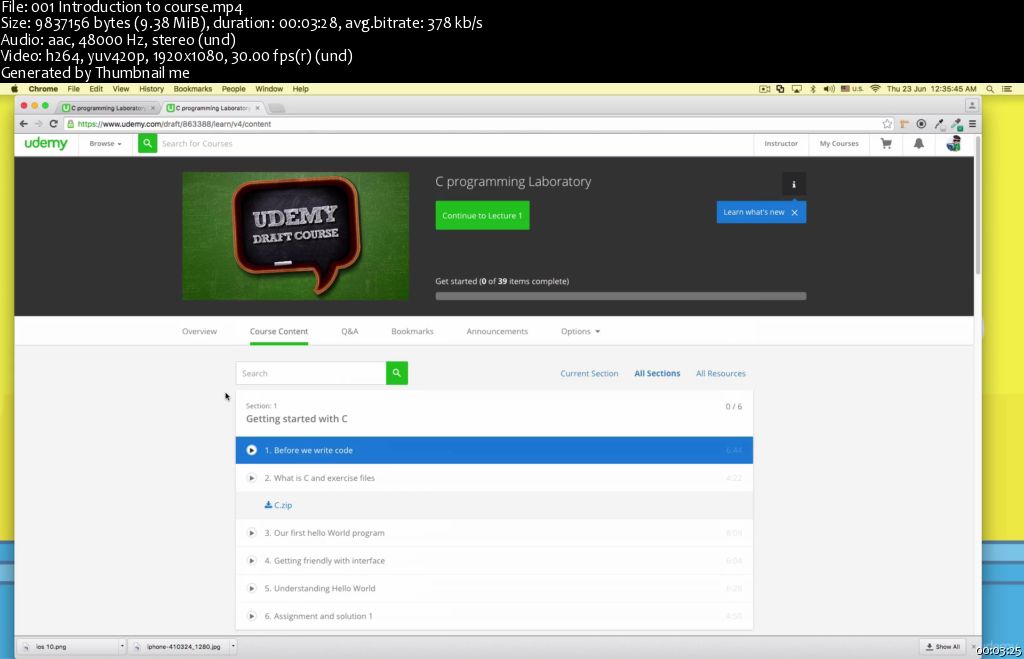Image resolution: width=1024 pixels, height=659 pixels.
Task: Filter by Current Section
Action: coord(589,374)
